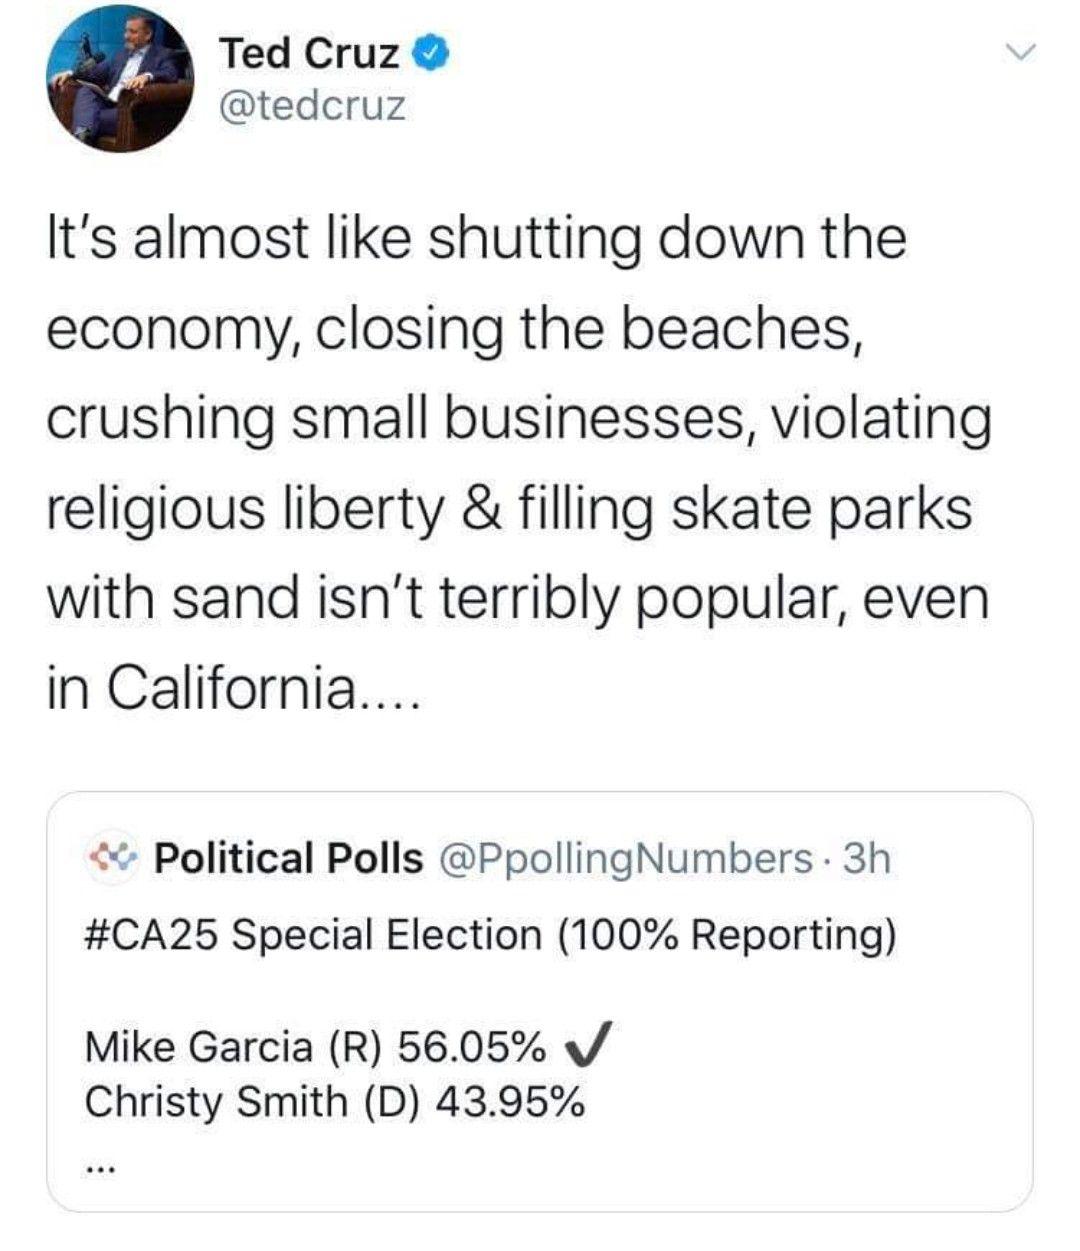
Task: Click the Ted Cruz display name
Action: pyautogui.click(x=309, y=53)
